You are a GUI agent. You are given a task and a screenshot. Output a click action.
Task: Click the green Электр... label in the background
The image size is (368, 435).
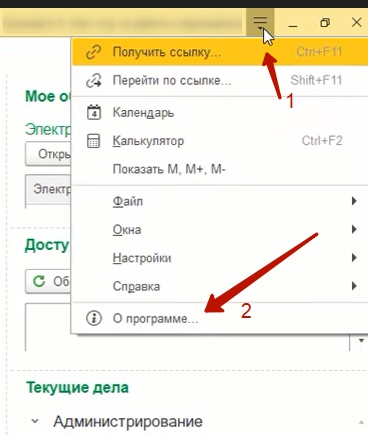click(48, 129)
